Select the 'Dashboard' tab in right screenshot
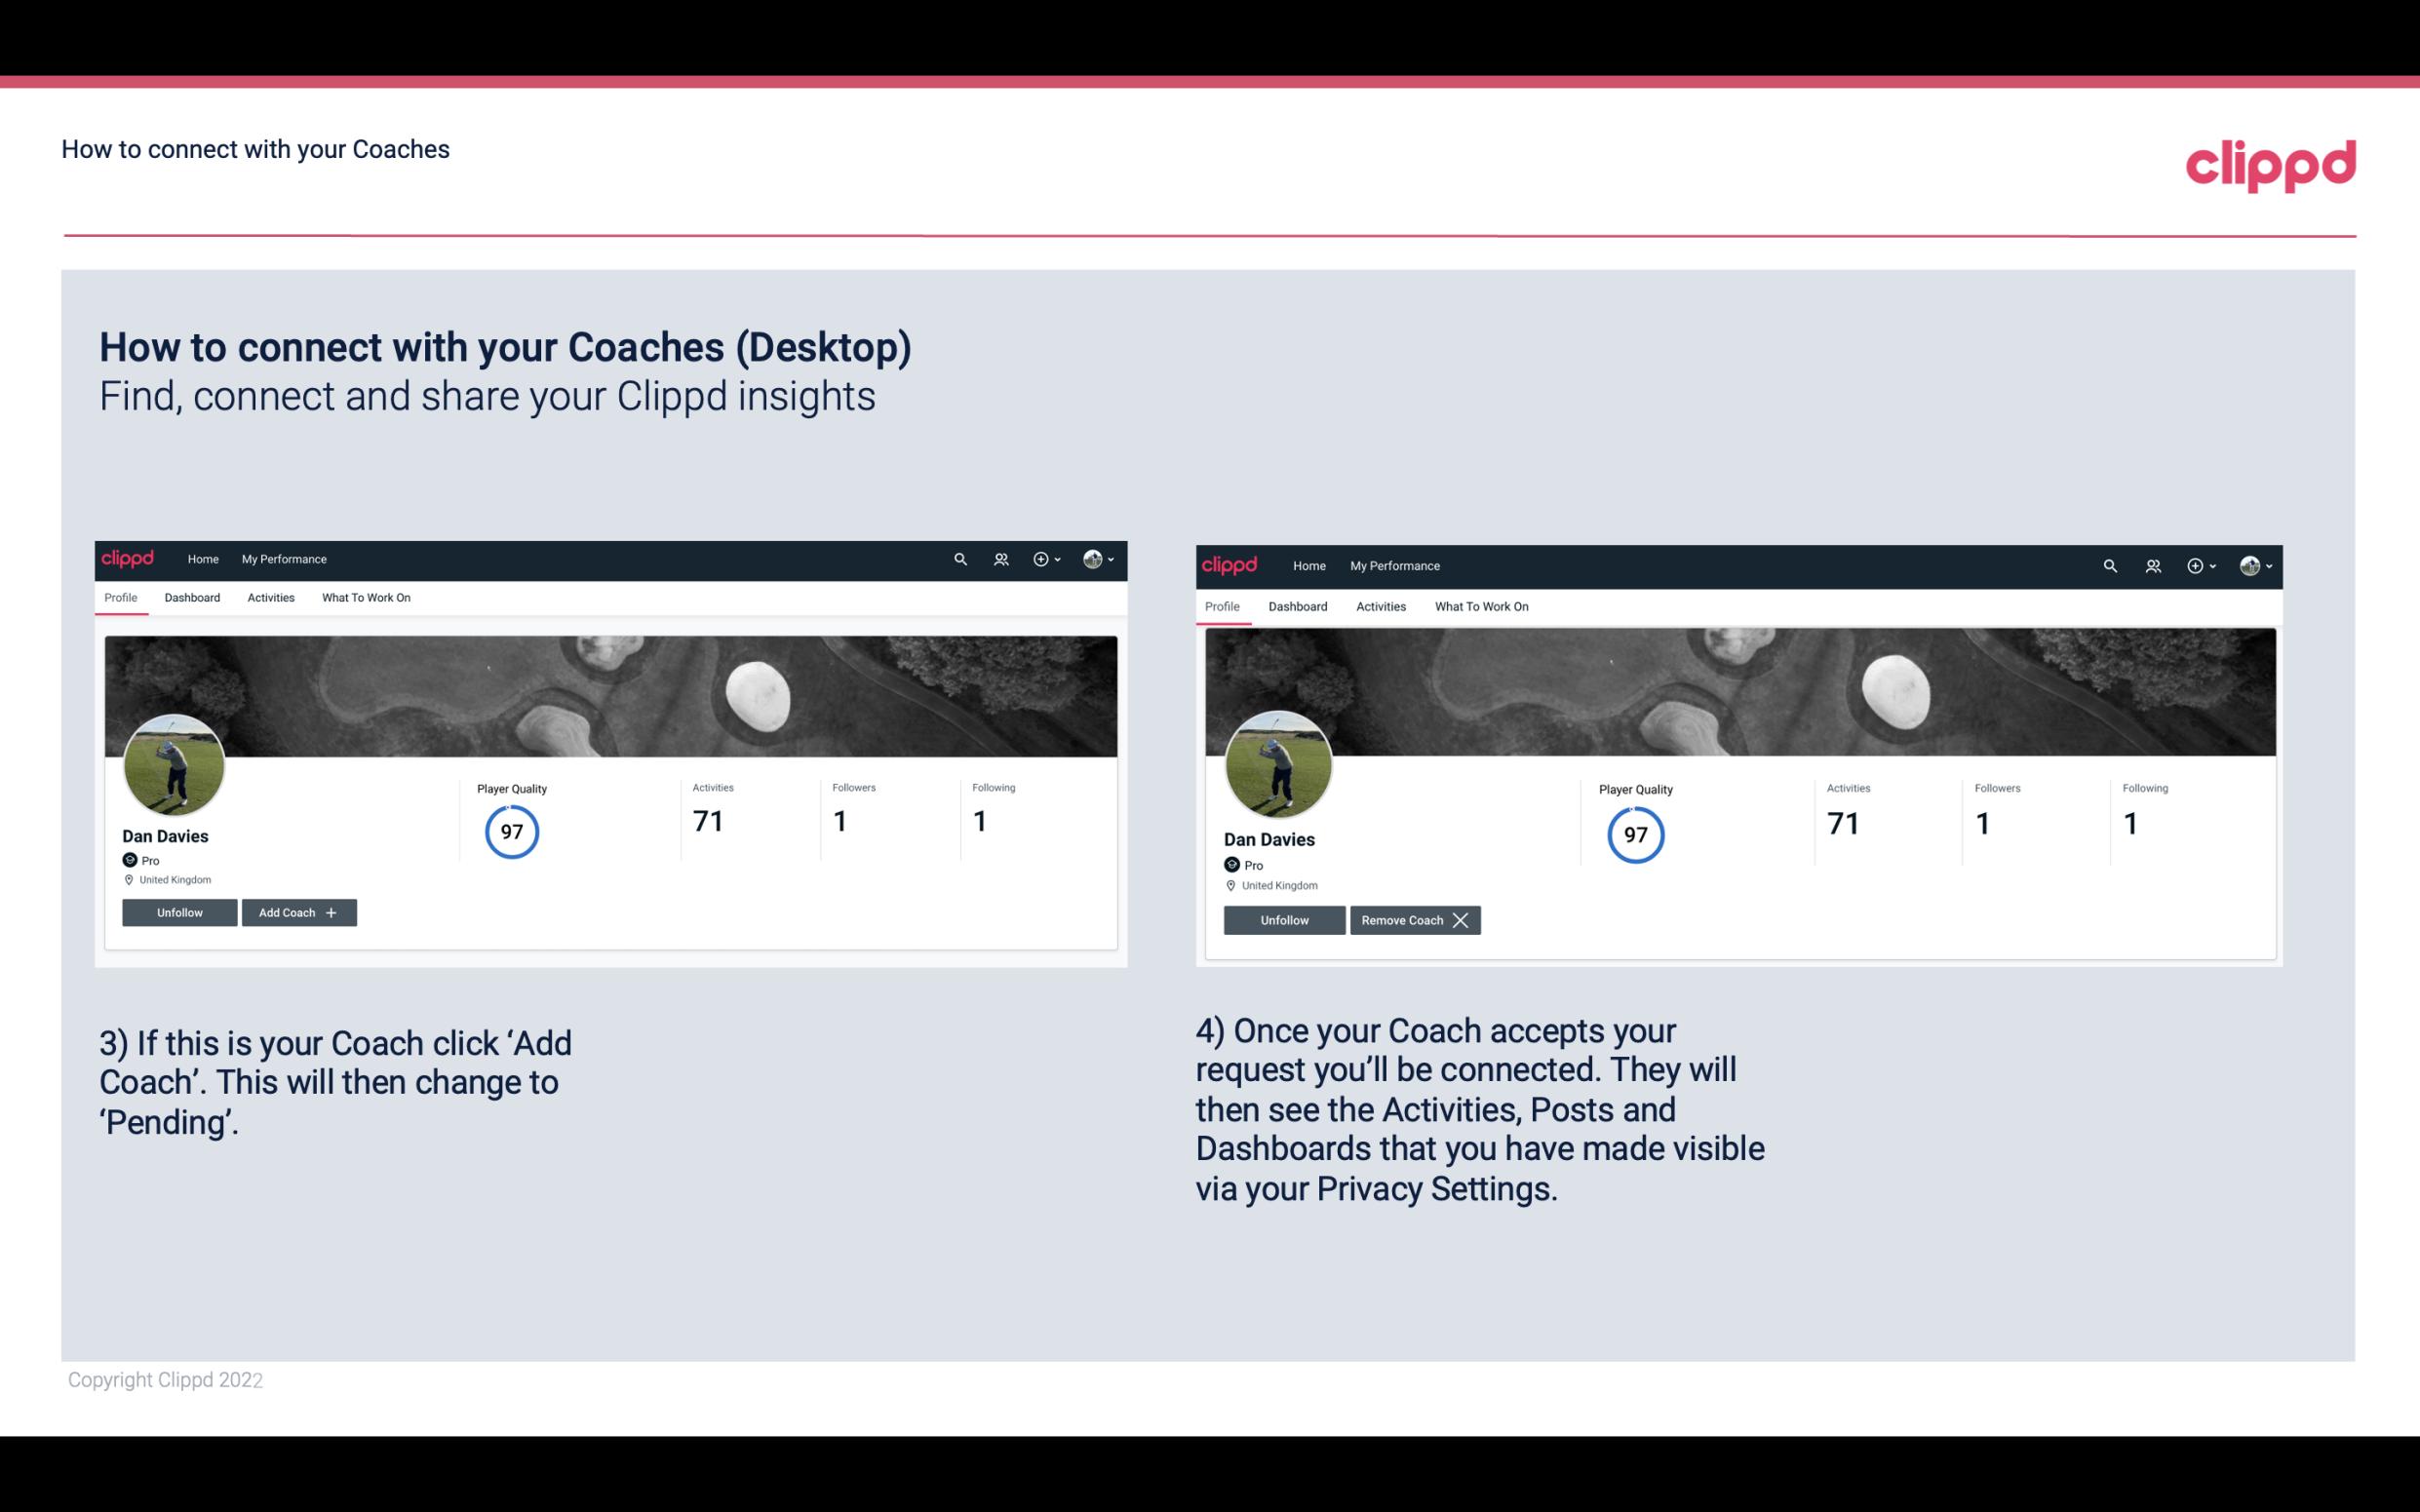 coord(1298,606)
